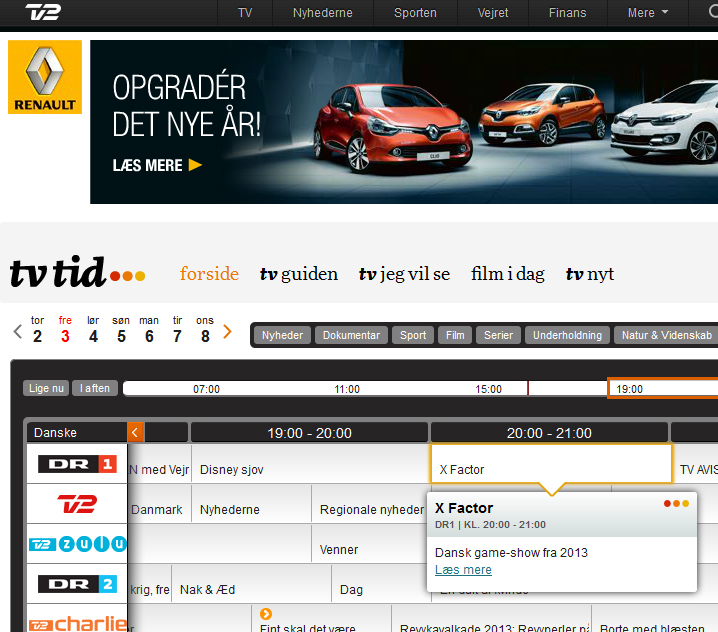718x632 pixels.
Task: Toggle Nyheder category filter
Action: click(282, 335)
